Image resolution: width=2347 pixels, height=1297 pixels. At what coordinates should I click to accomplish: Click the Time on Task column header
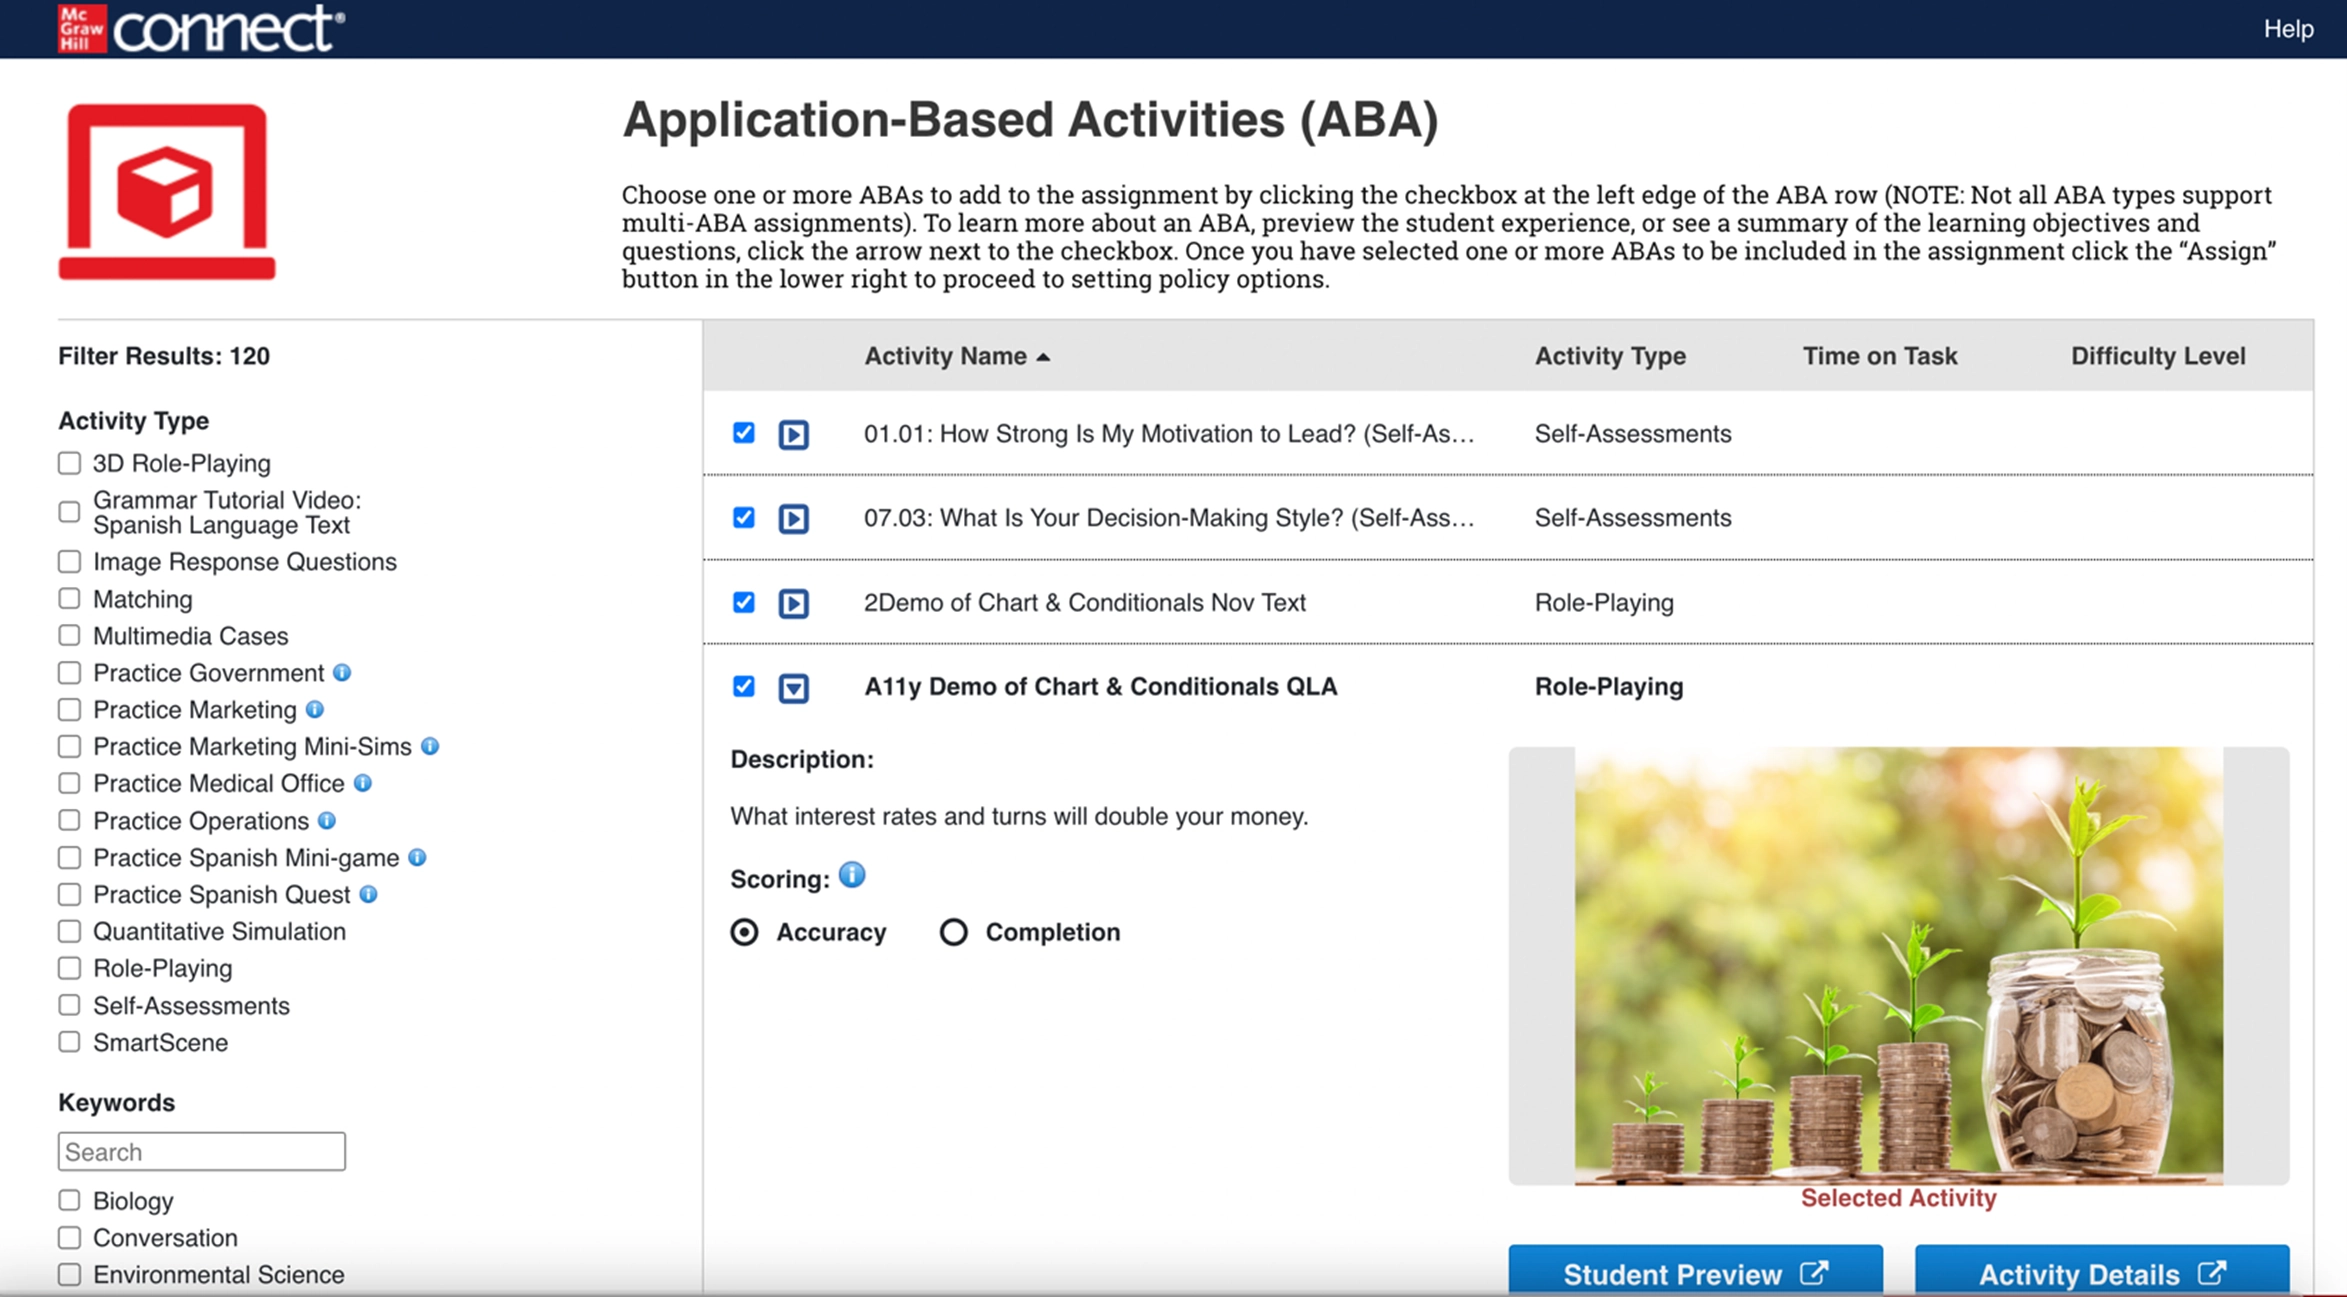pos(1880,356)
